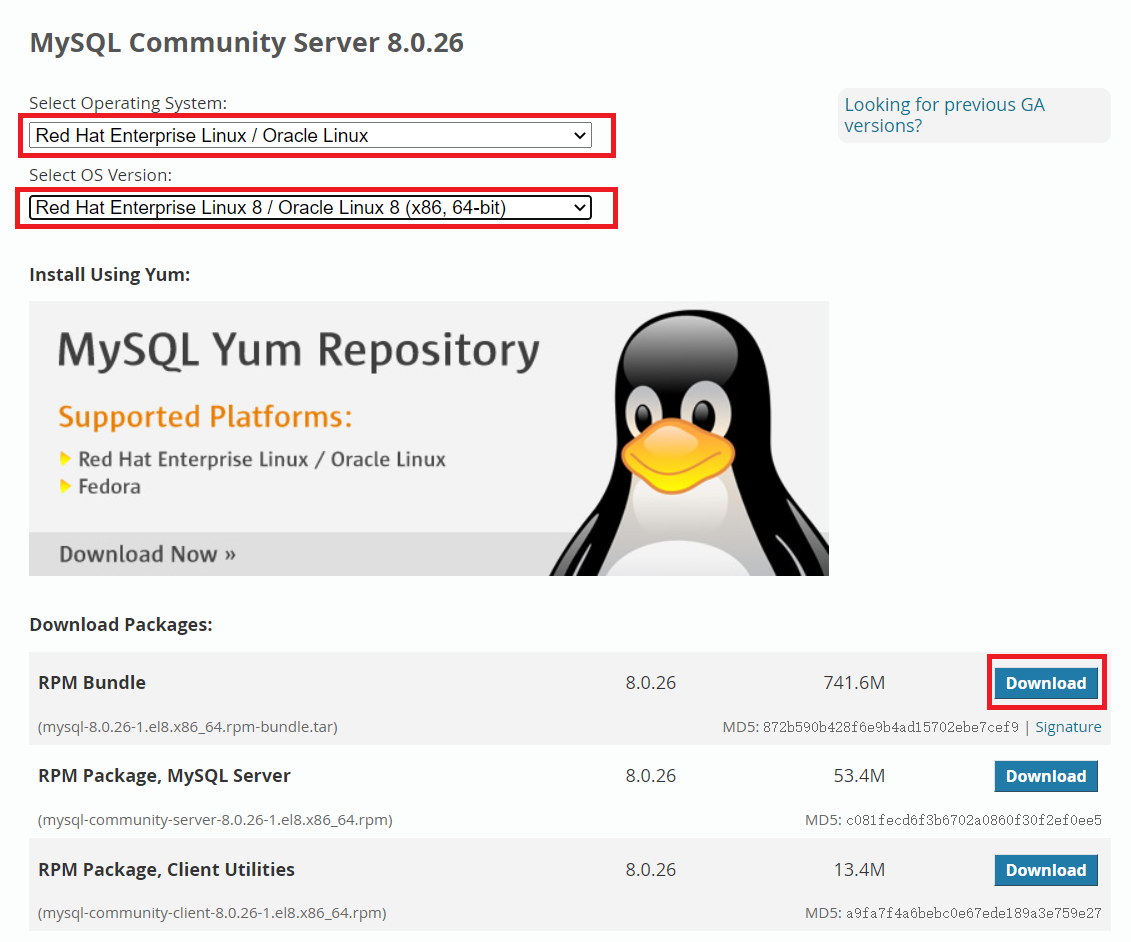Click the OS Version dropdown arrow
The width and height of the screenshot is (1131, 942).
point(581,207)
